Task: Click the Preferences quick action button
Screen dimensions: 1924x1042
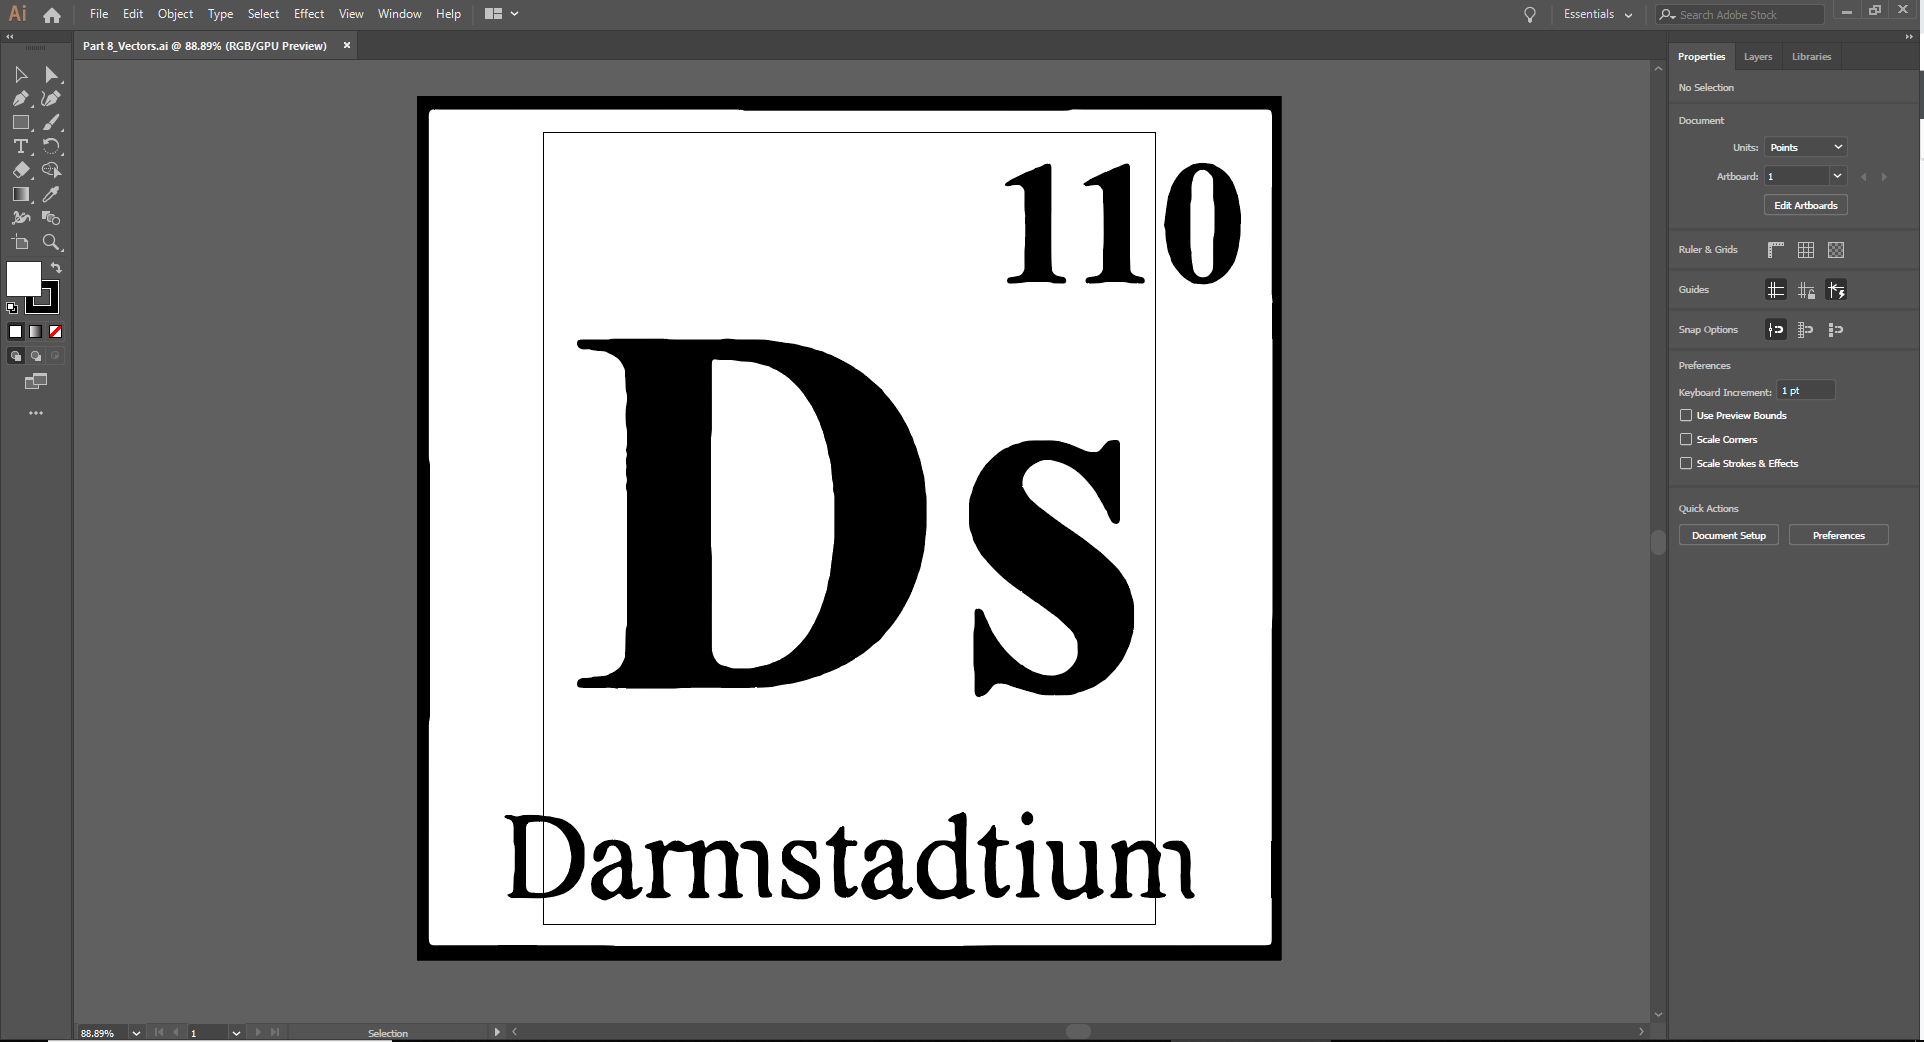Action: point(1838,535)
